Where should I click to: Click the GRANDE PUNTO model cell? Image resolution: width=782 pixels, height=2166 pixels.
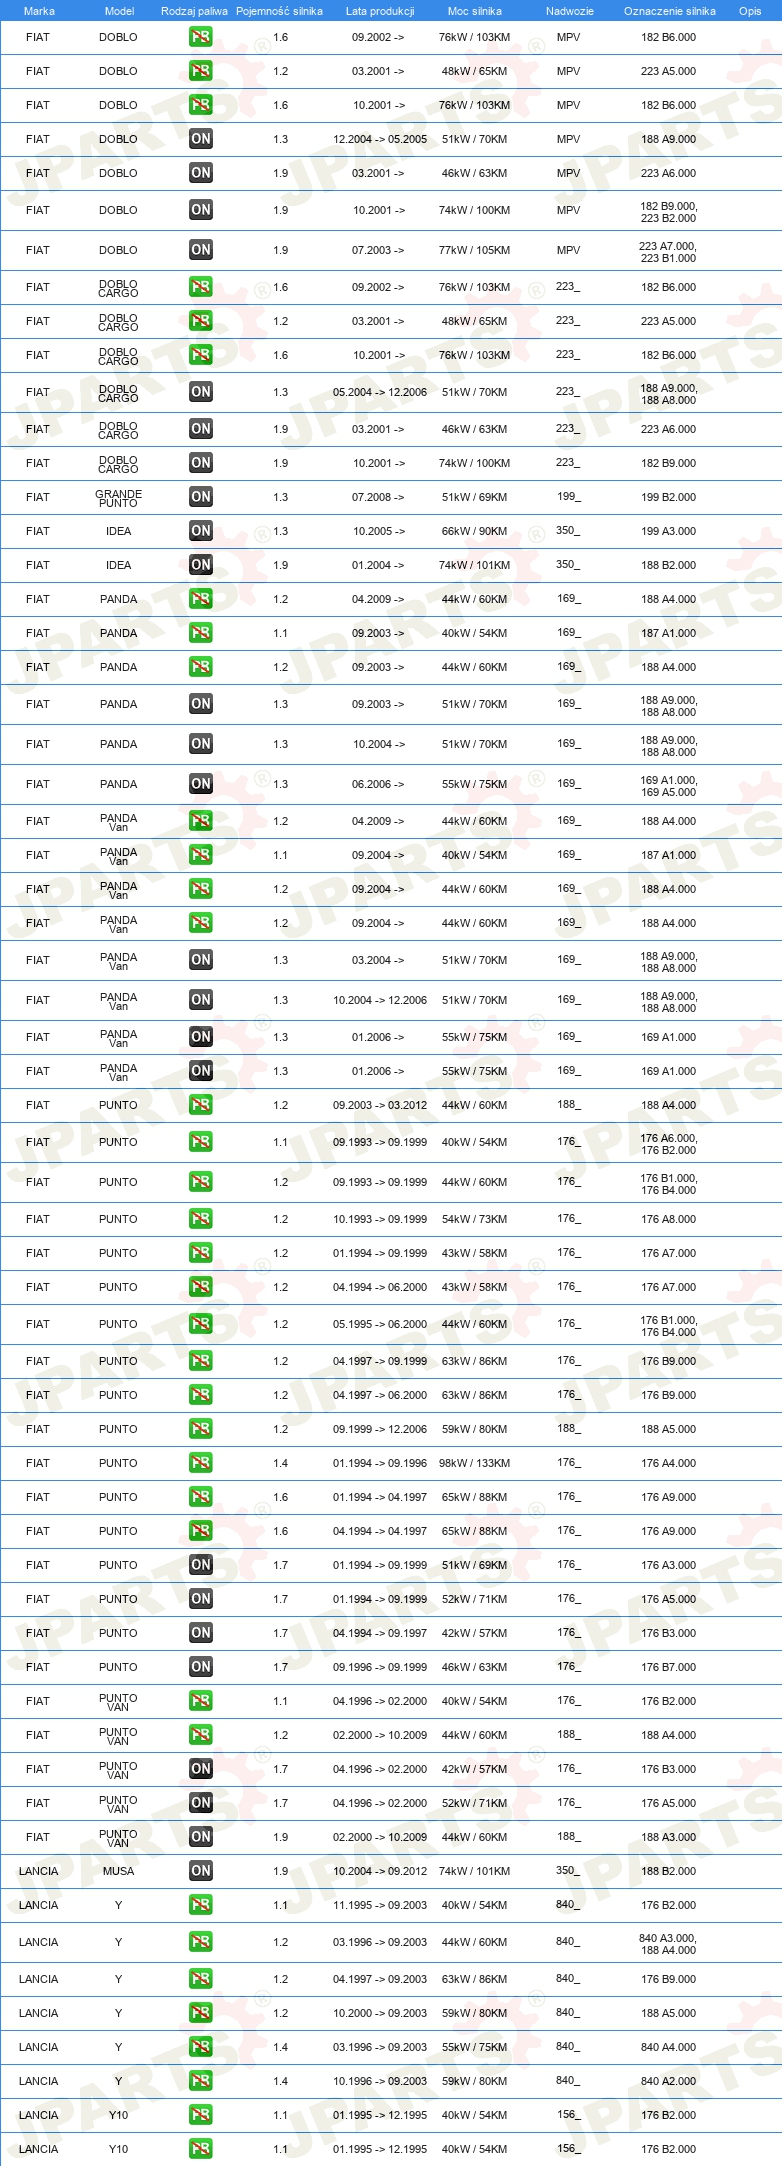pos(118,498)
